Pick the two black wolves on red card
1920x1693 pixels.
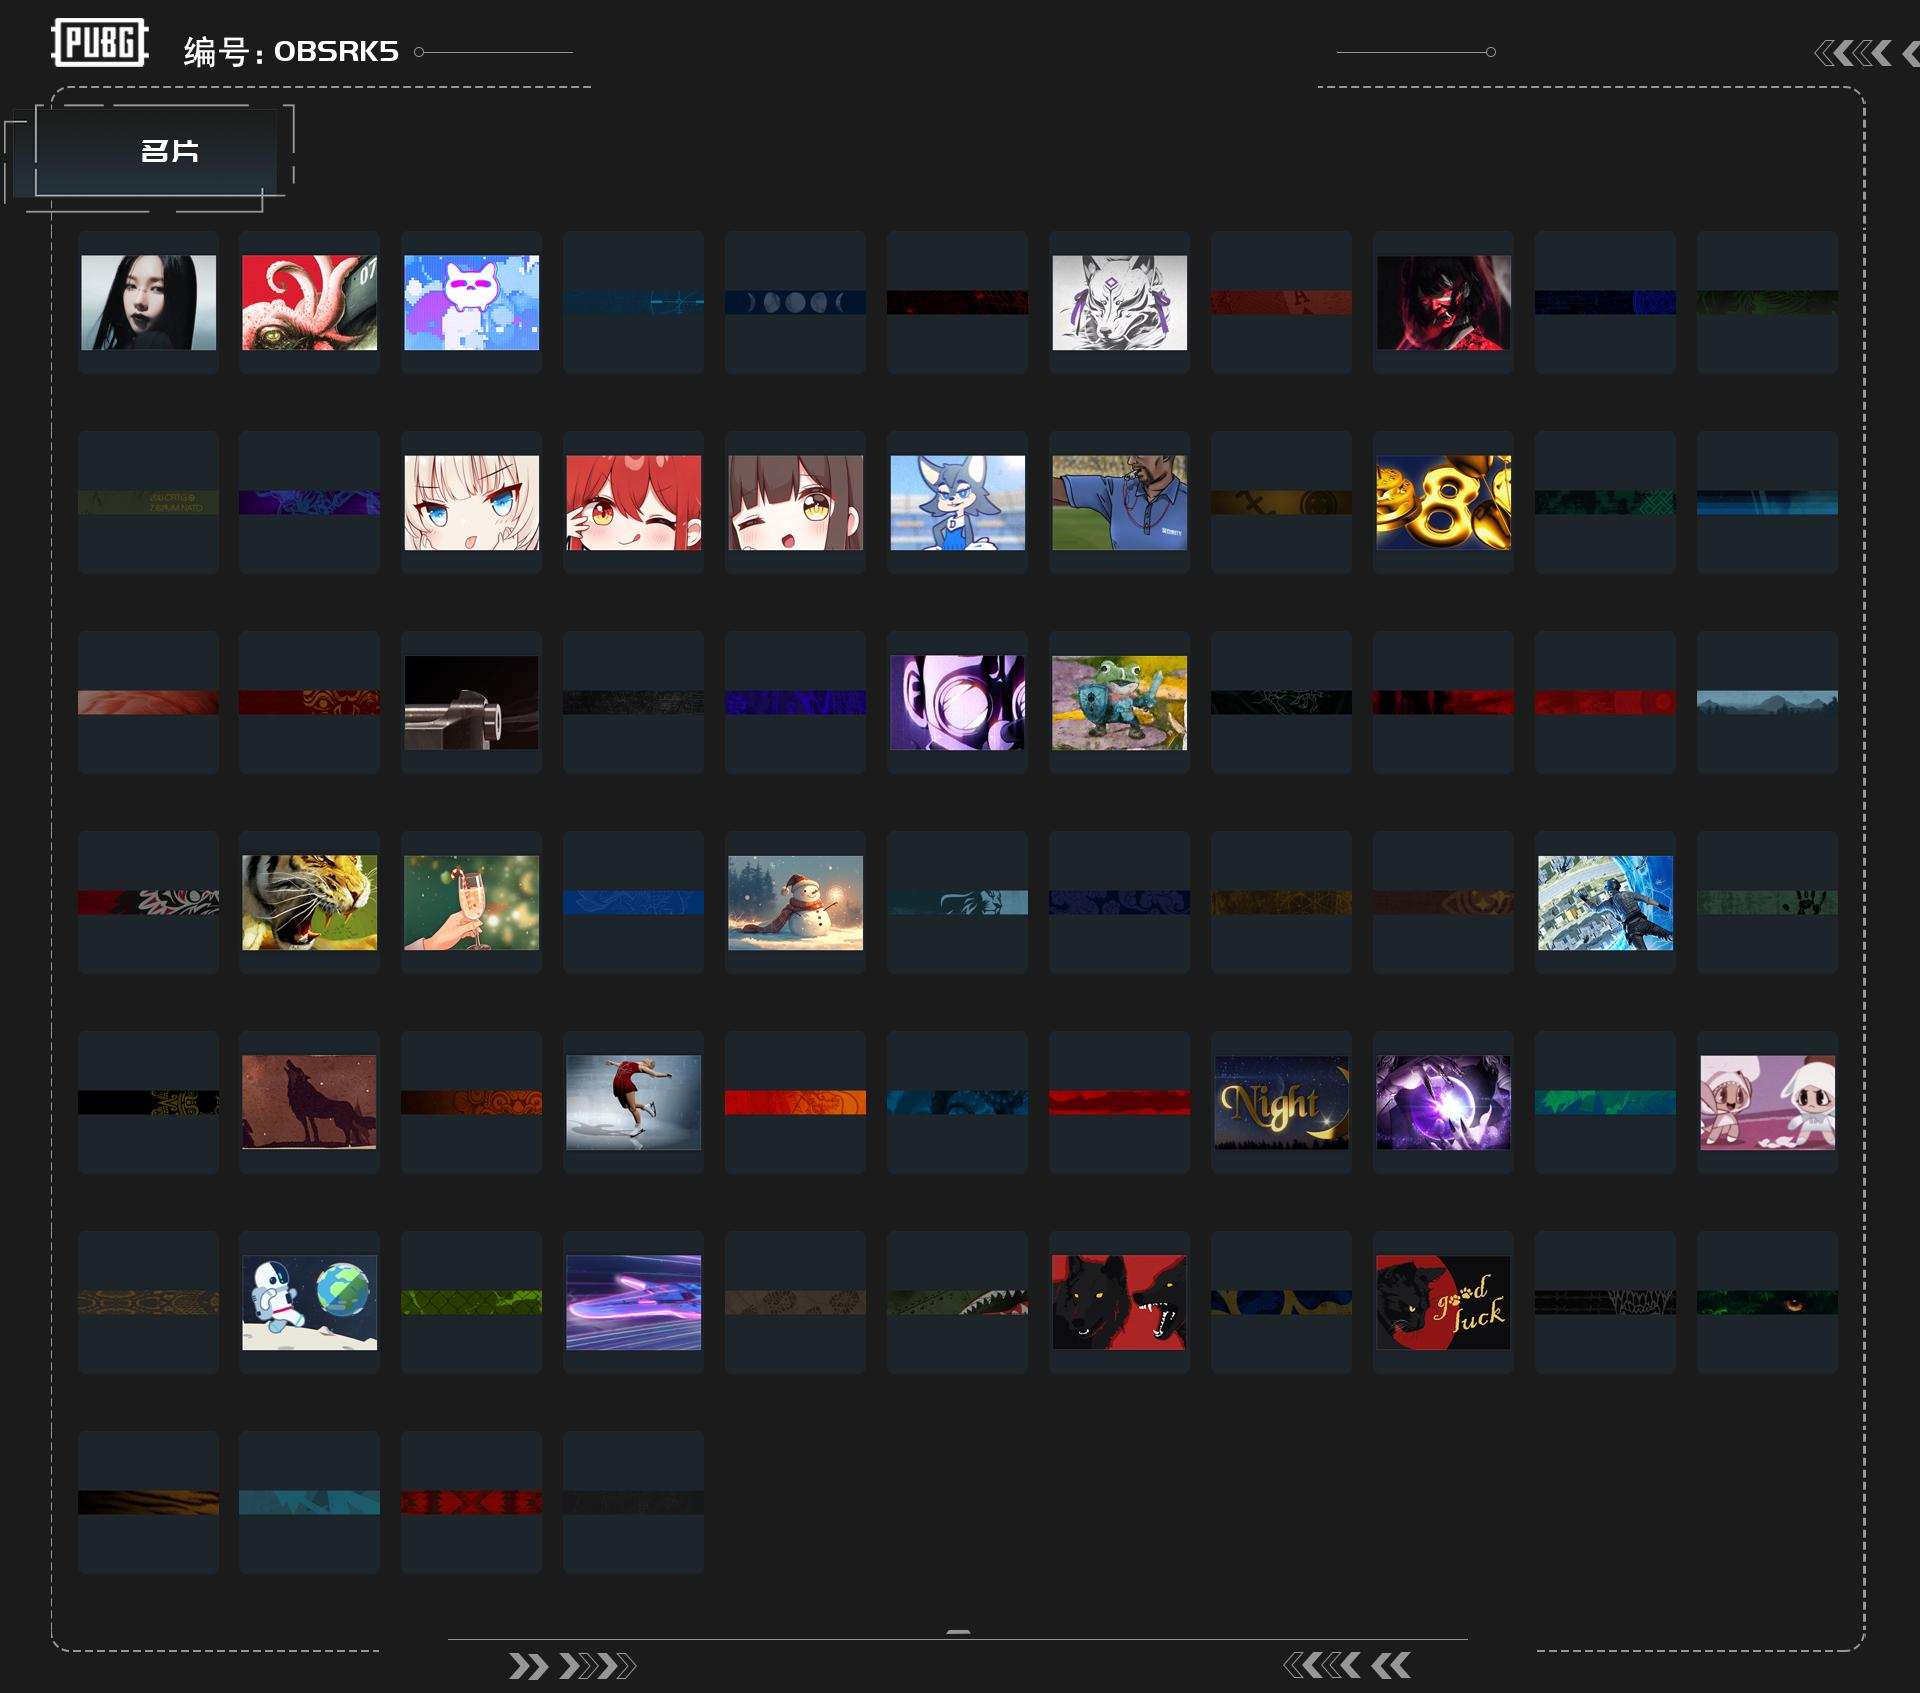pyautogui.click(x=1120, y=1302)
